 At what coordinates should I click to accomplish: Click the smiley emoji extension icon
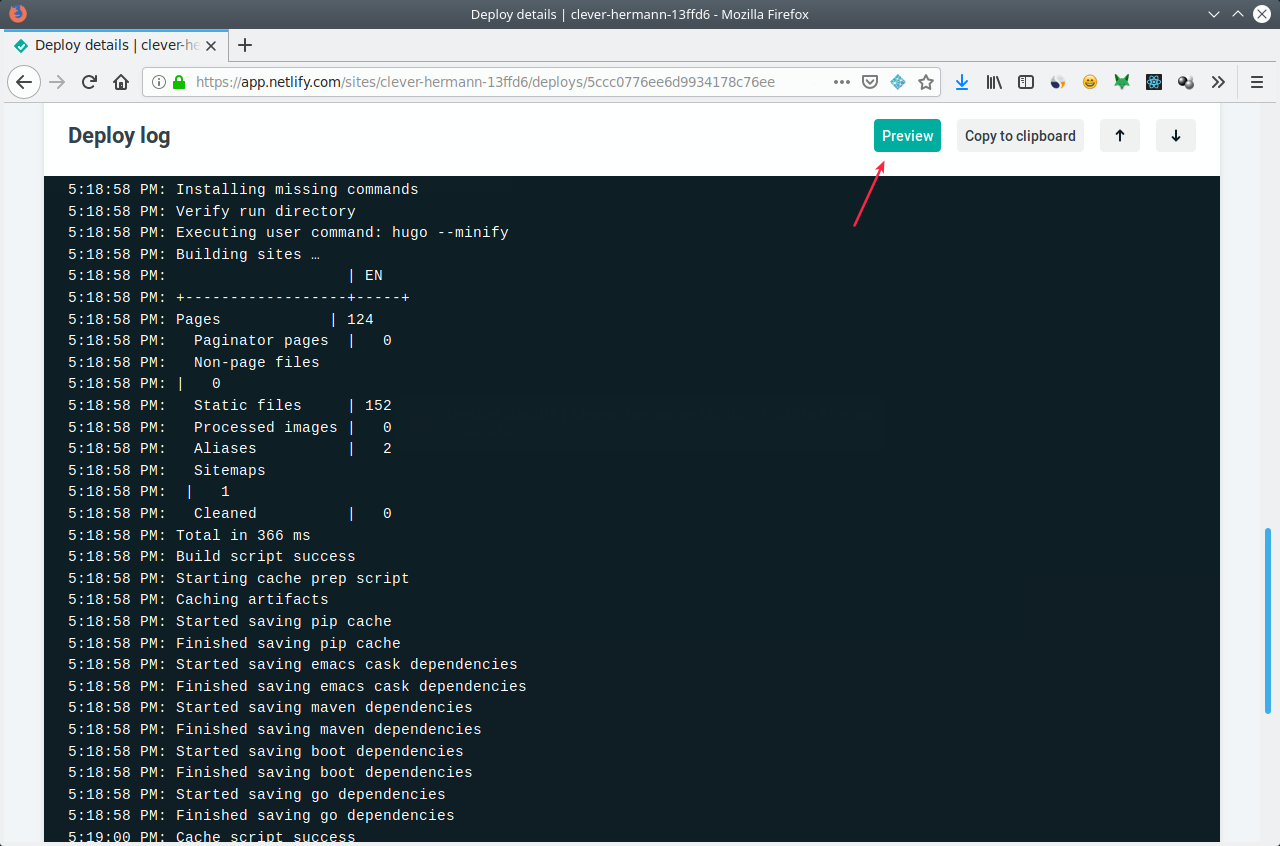1090,82
